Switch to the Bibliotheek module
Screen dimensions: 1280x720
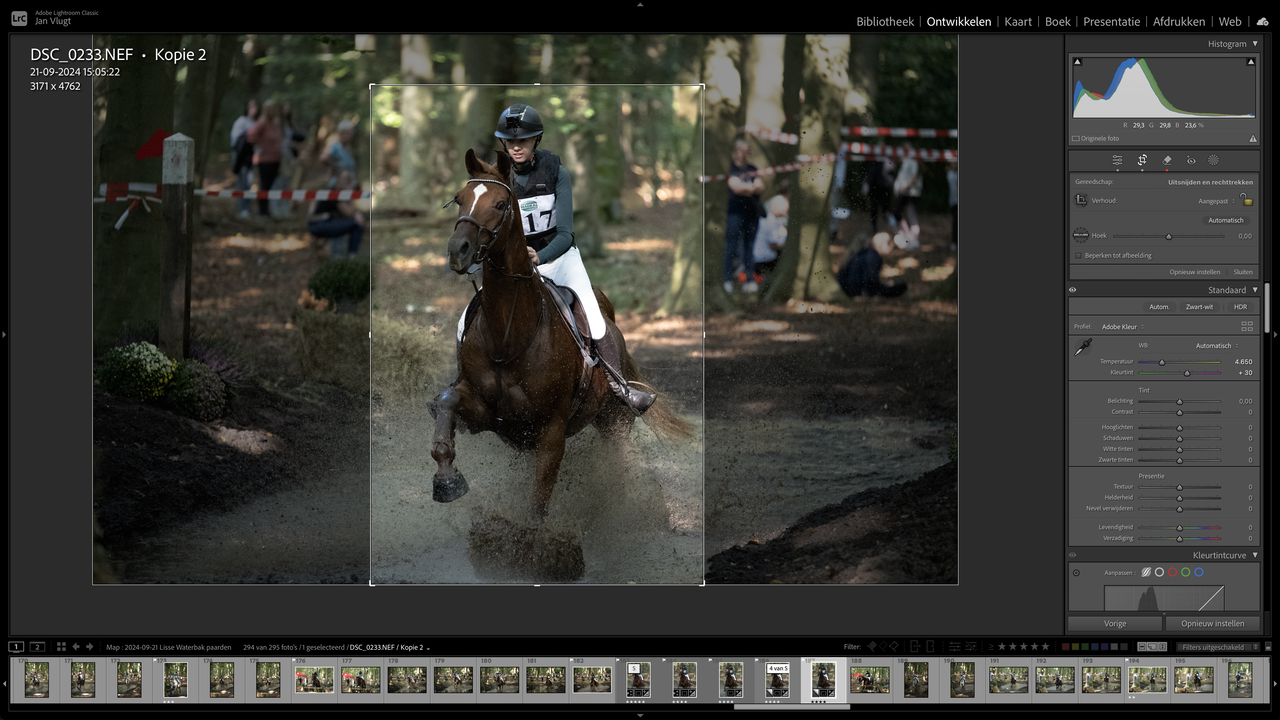(x=885, y=21)
